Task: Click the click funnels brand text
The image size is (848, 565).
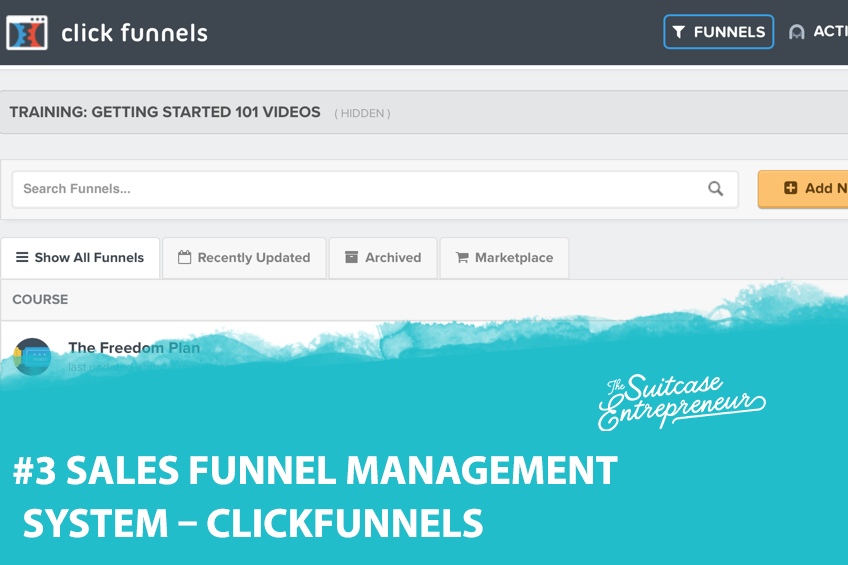Action: pyautogui.click(x=134, y=33)
